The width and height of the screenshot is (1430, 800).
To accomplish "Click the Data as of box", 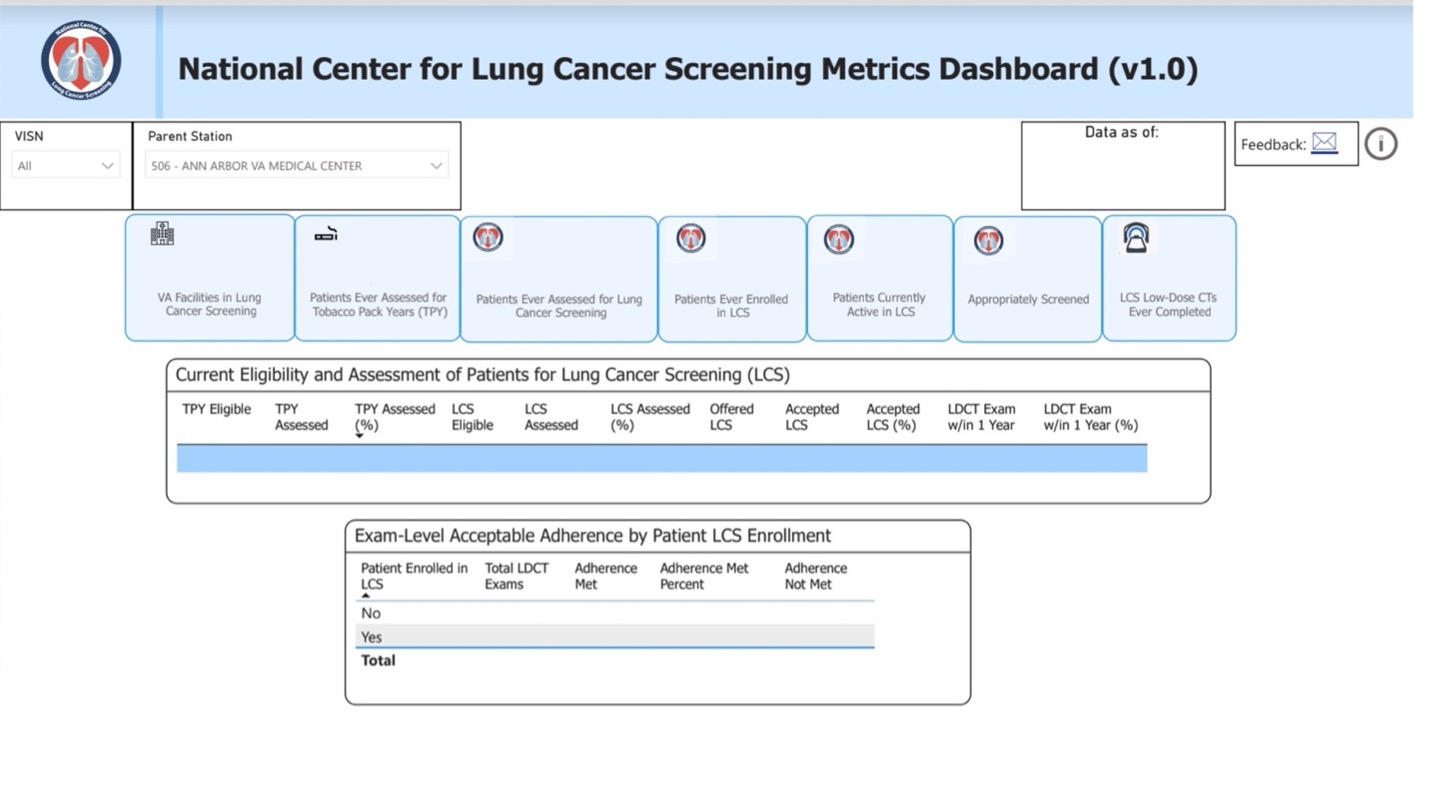I will point(1123,166).
